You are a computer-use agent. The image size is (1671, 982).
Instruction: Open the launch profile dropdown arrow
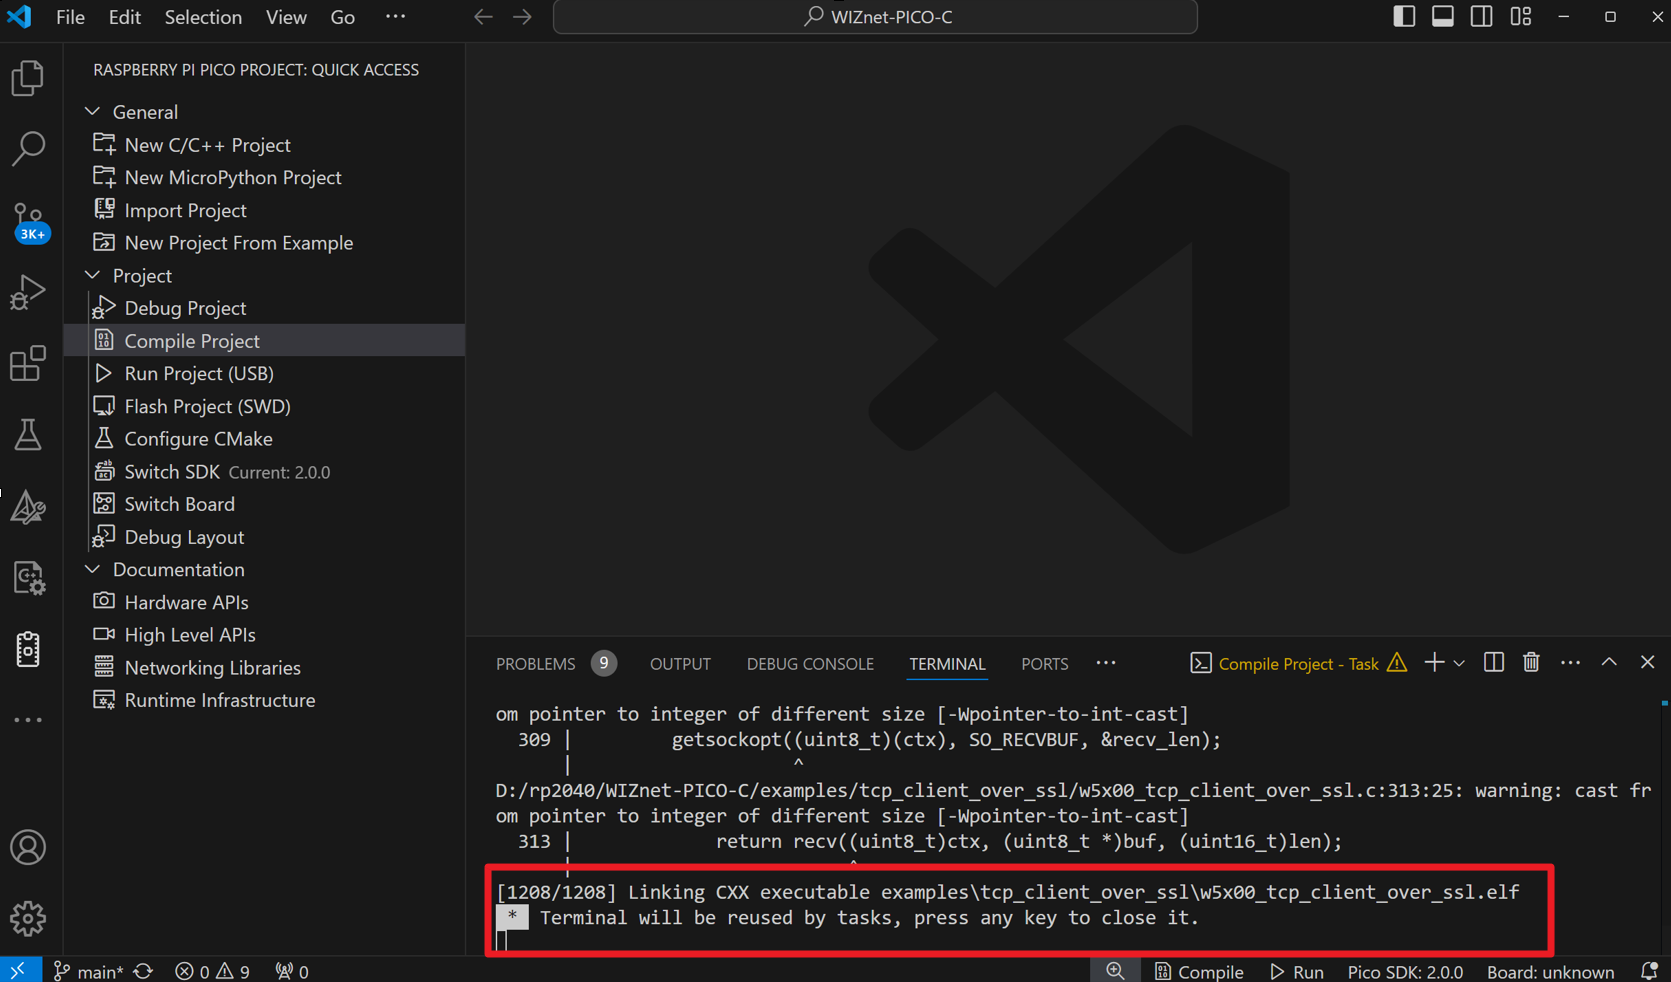(x=1459, y=663)
